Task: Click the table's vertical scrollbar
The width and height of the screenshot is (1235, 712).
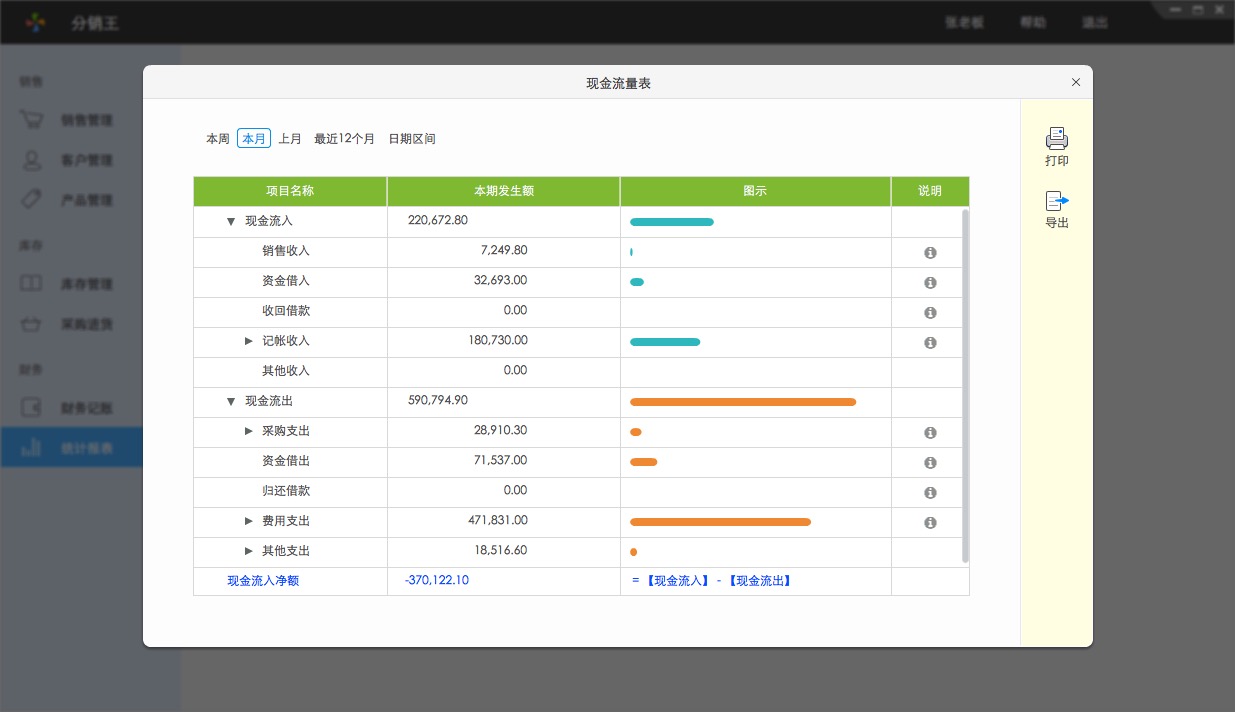Action: (965, 385)
